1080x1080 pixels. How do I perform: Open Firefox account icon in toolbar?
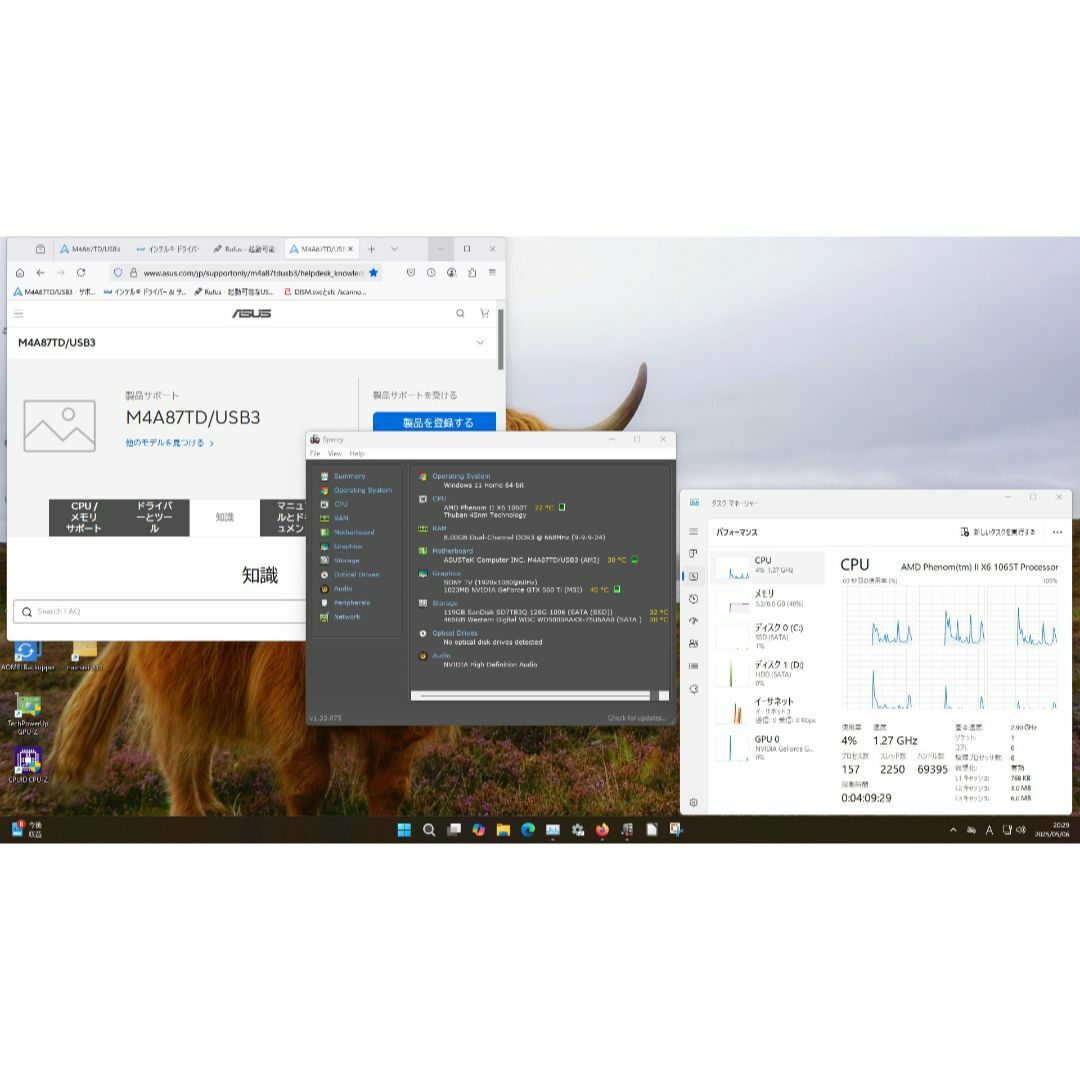click(452, 273)
